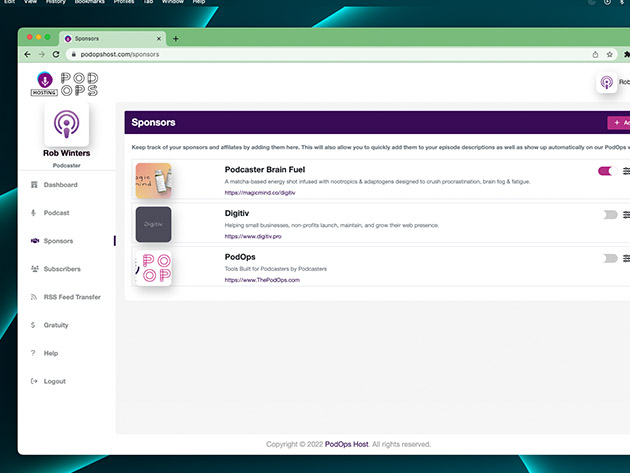This screenshot has height=473, width=630.
Task: Disable the Podcaster Brain Fuel sponsor toggle
Action: [606, 171]
